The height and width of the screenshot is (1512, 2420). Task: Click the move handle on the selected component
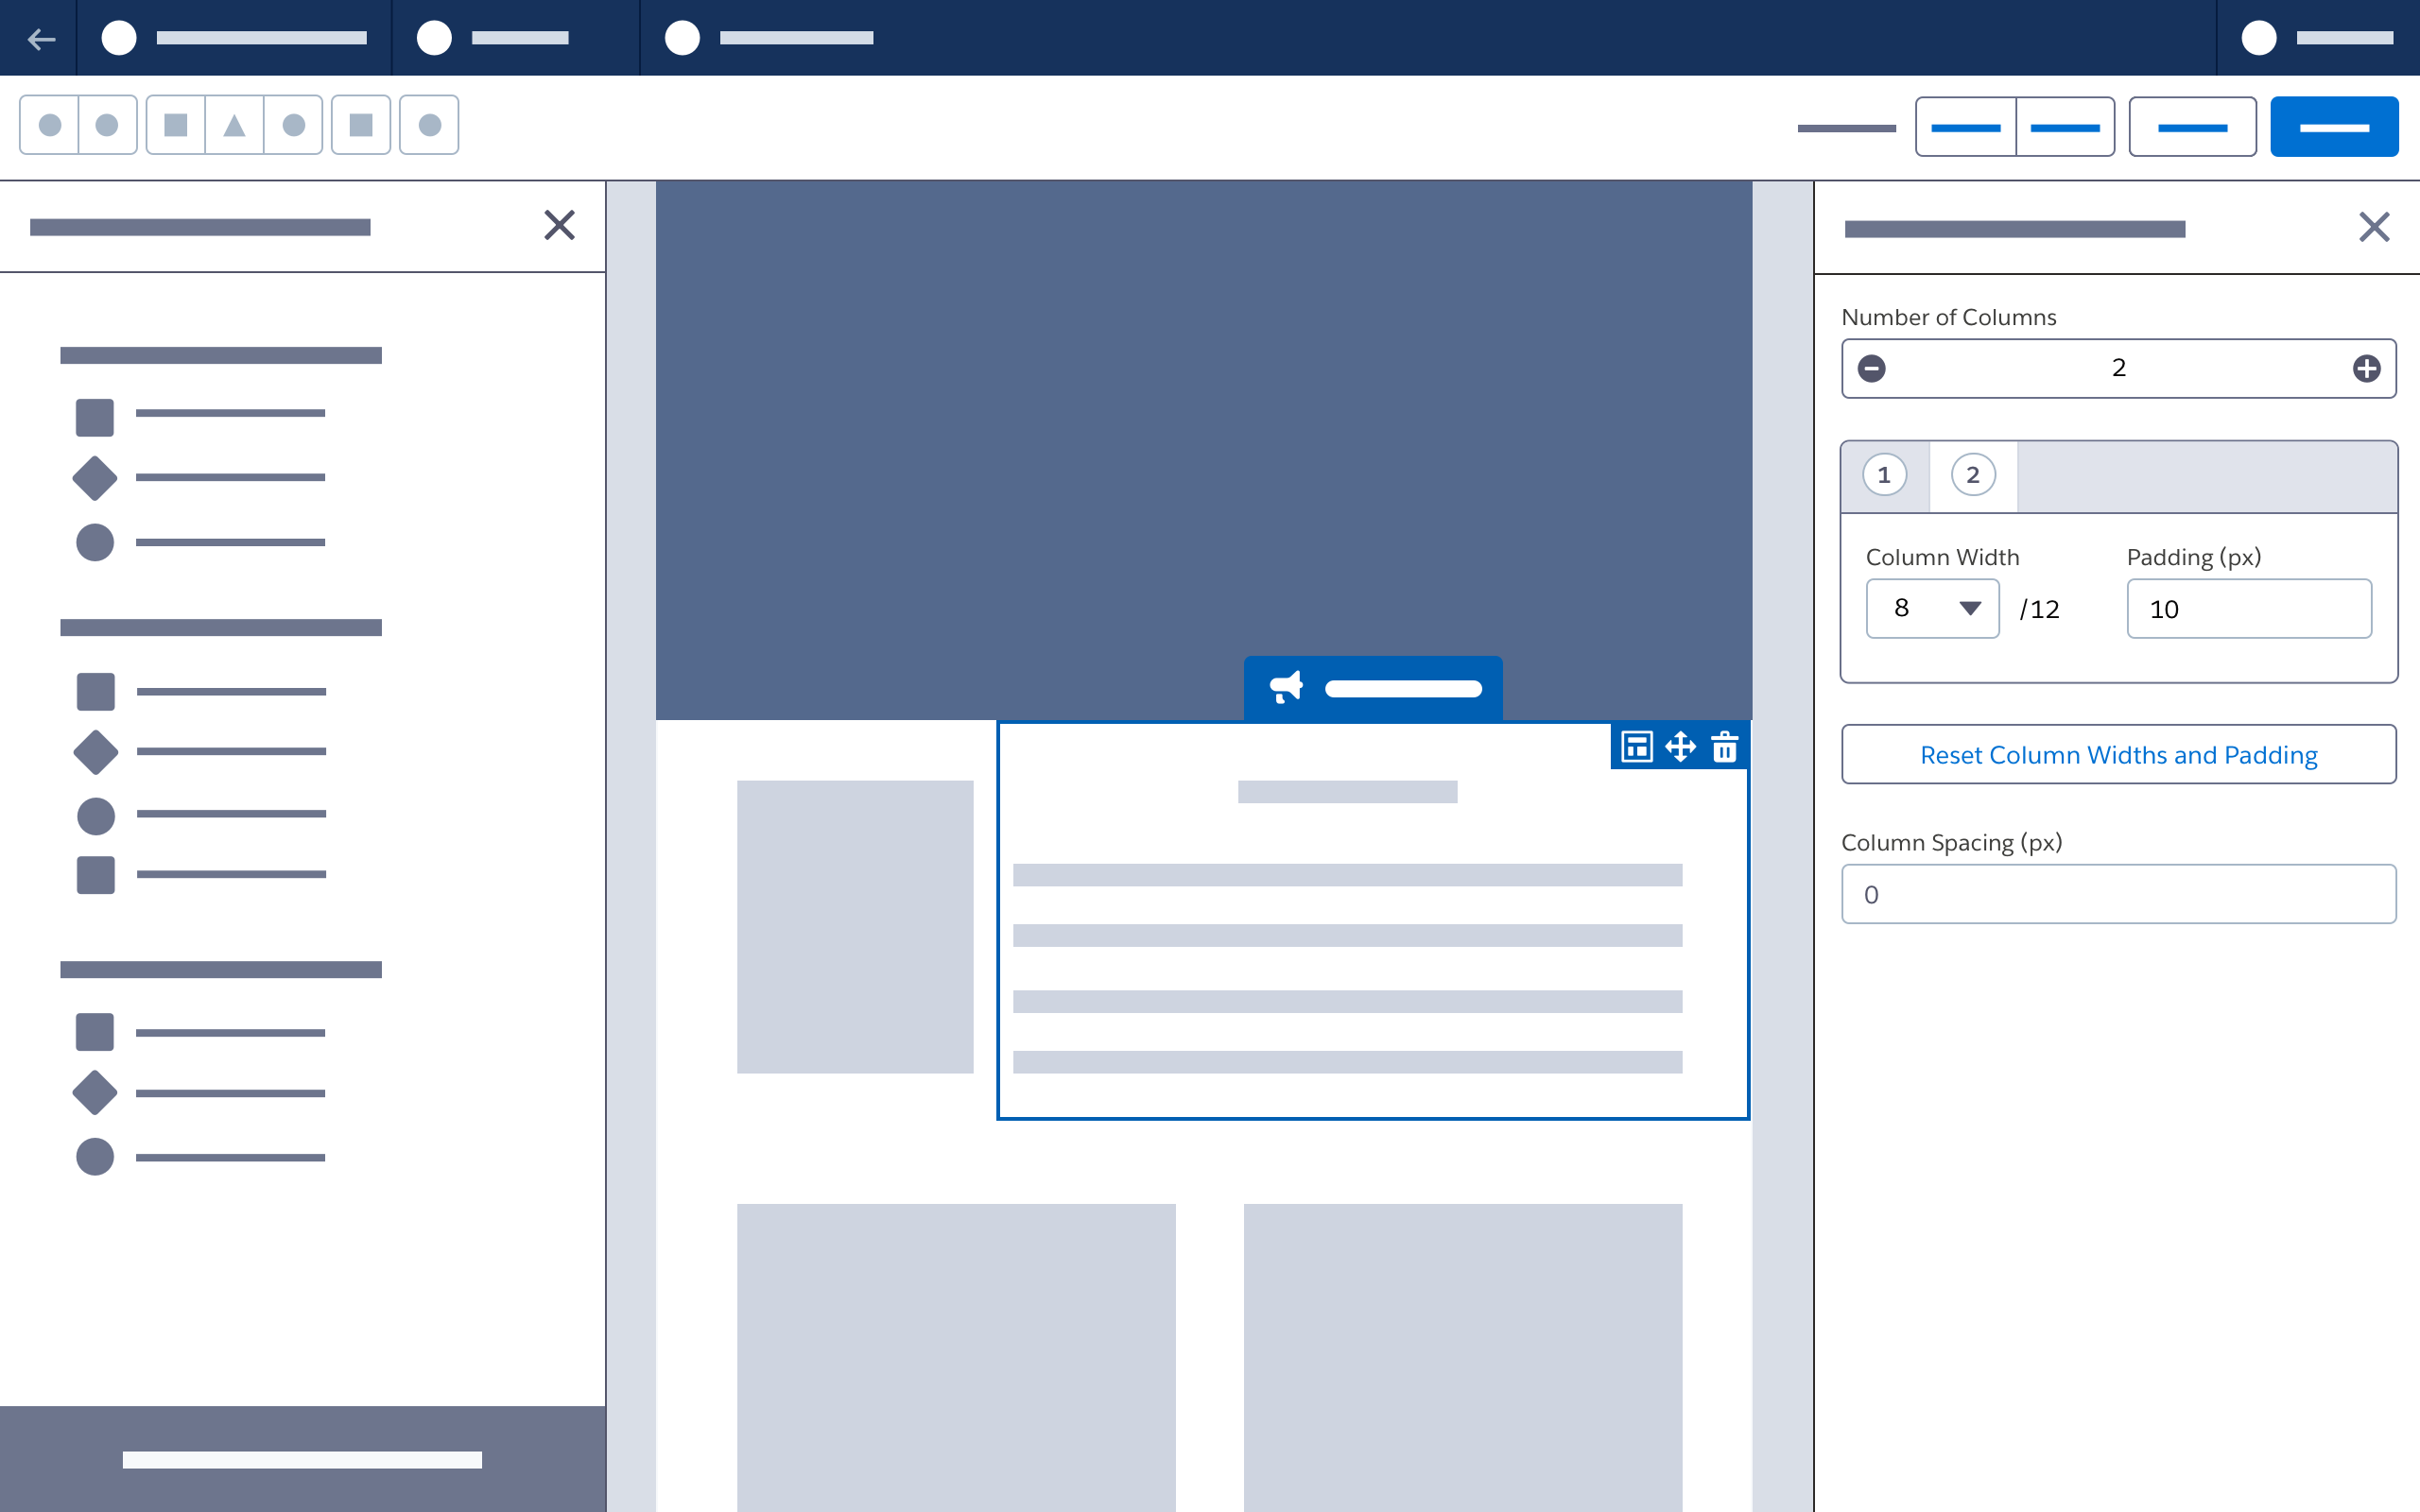1681,746
